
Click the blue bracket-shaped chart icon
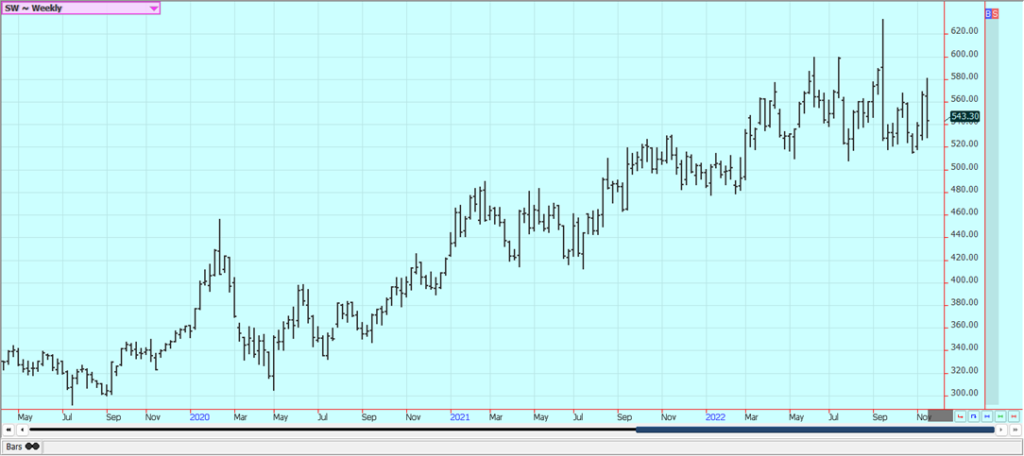pos(974,417)
